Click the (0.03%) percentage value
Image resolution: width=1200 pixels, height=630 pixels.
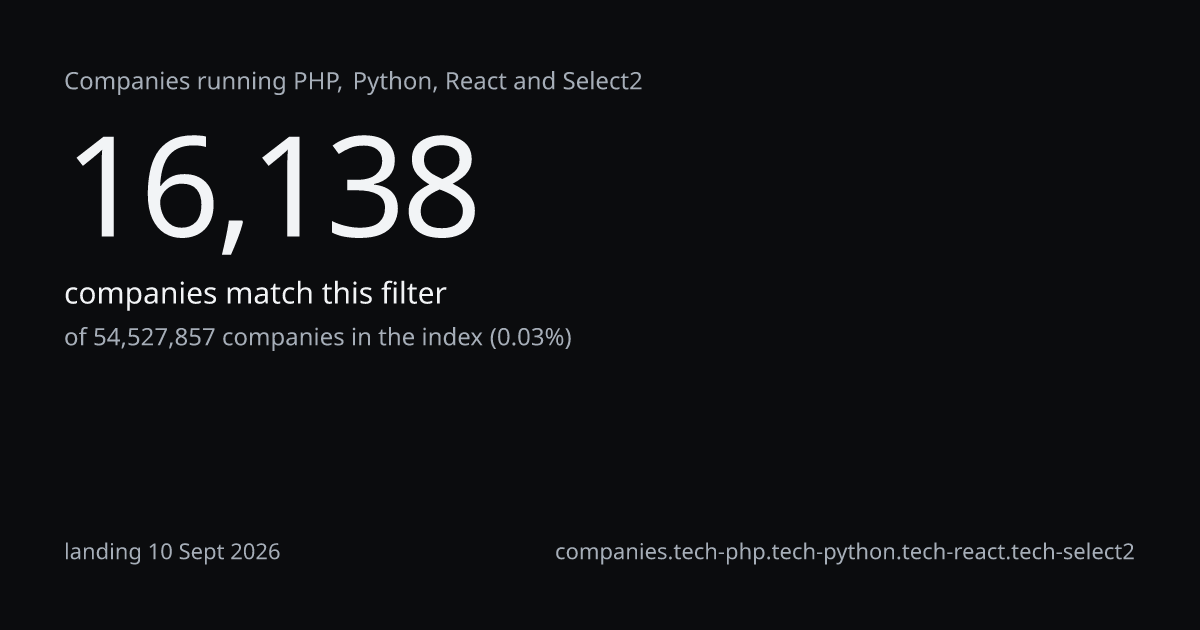click(530, 337)
